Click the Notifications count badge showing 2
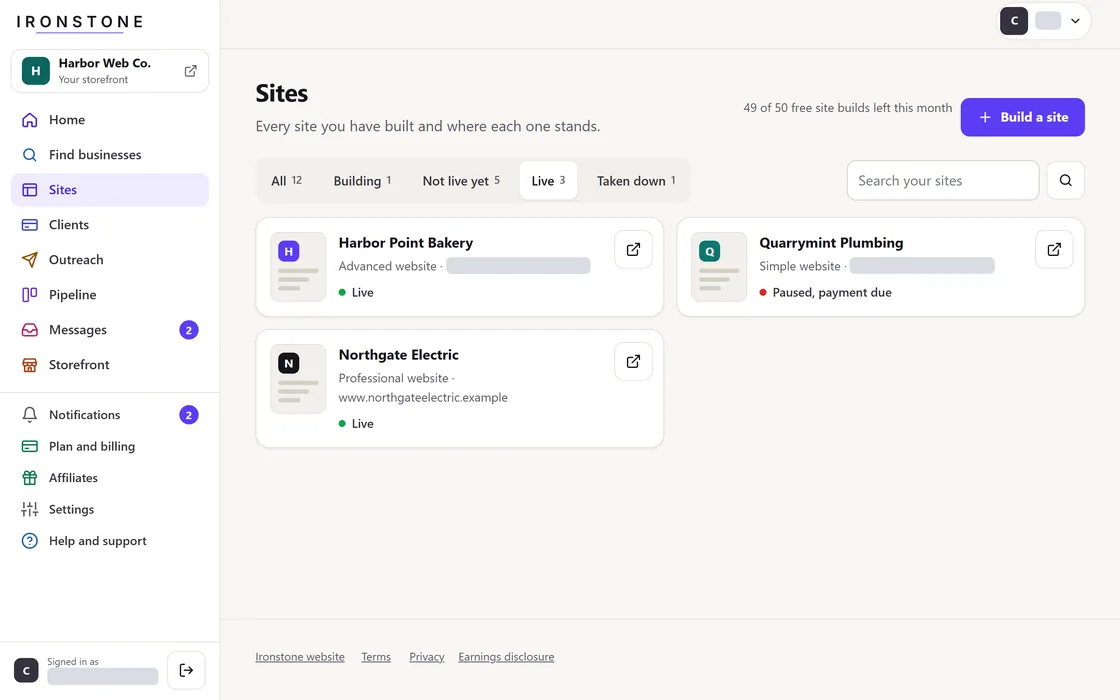 [189, 415]
